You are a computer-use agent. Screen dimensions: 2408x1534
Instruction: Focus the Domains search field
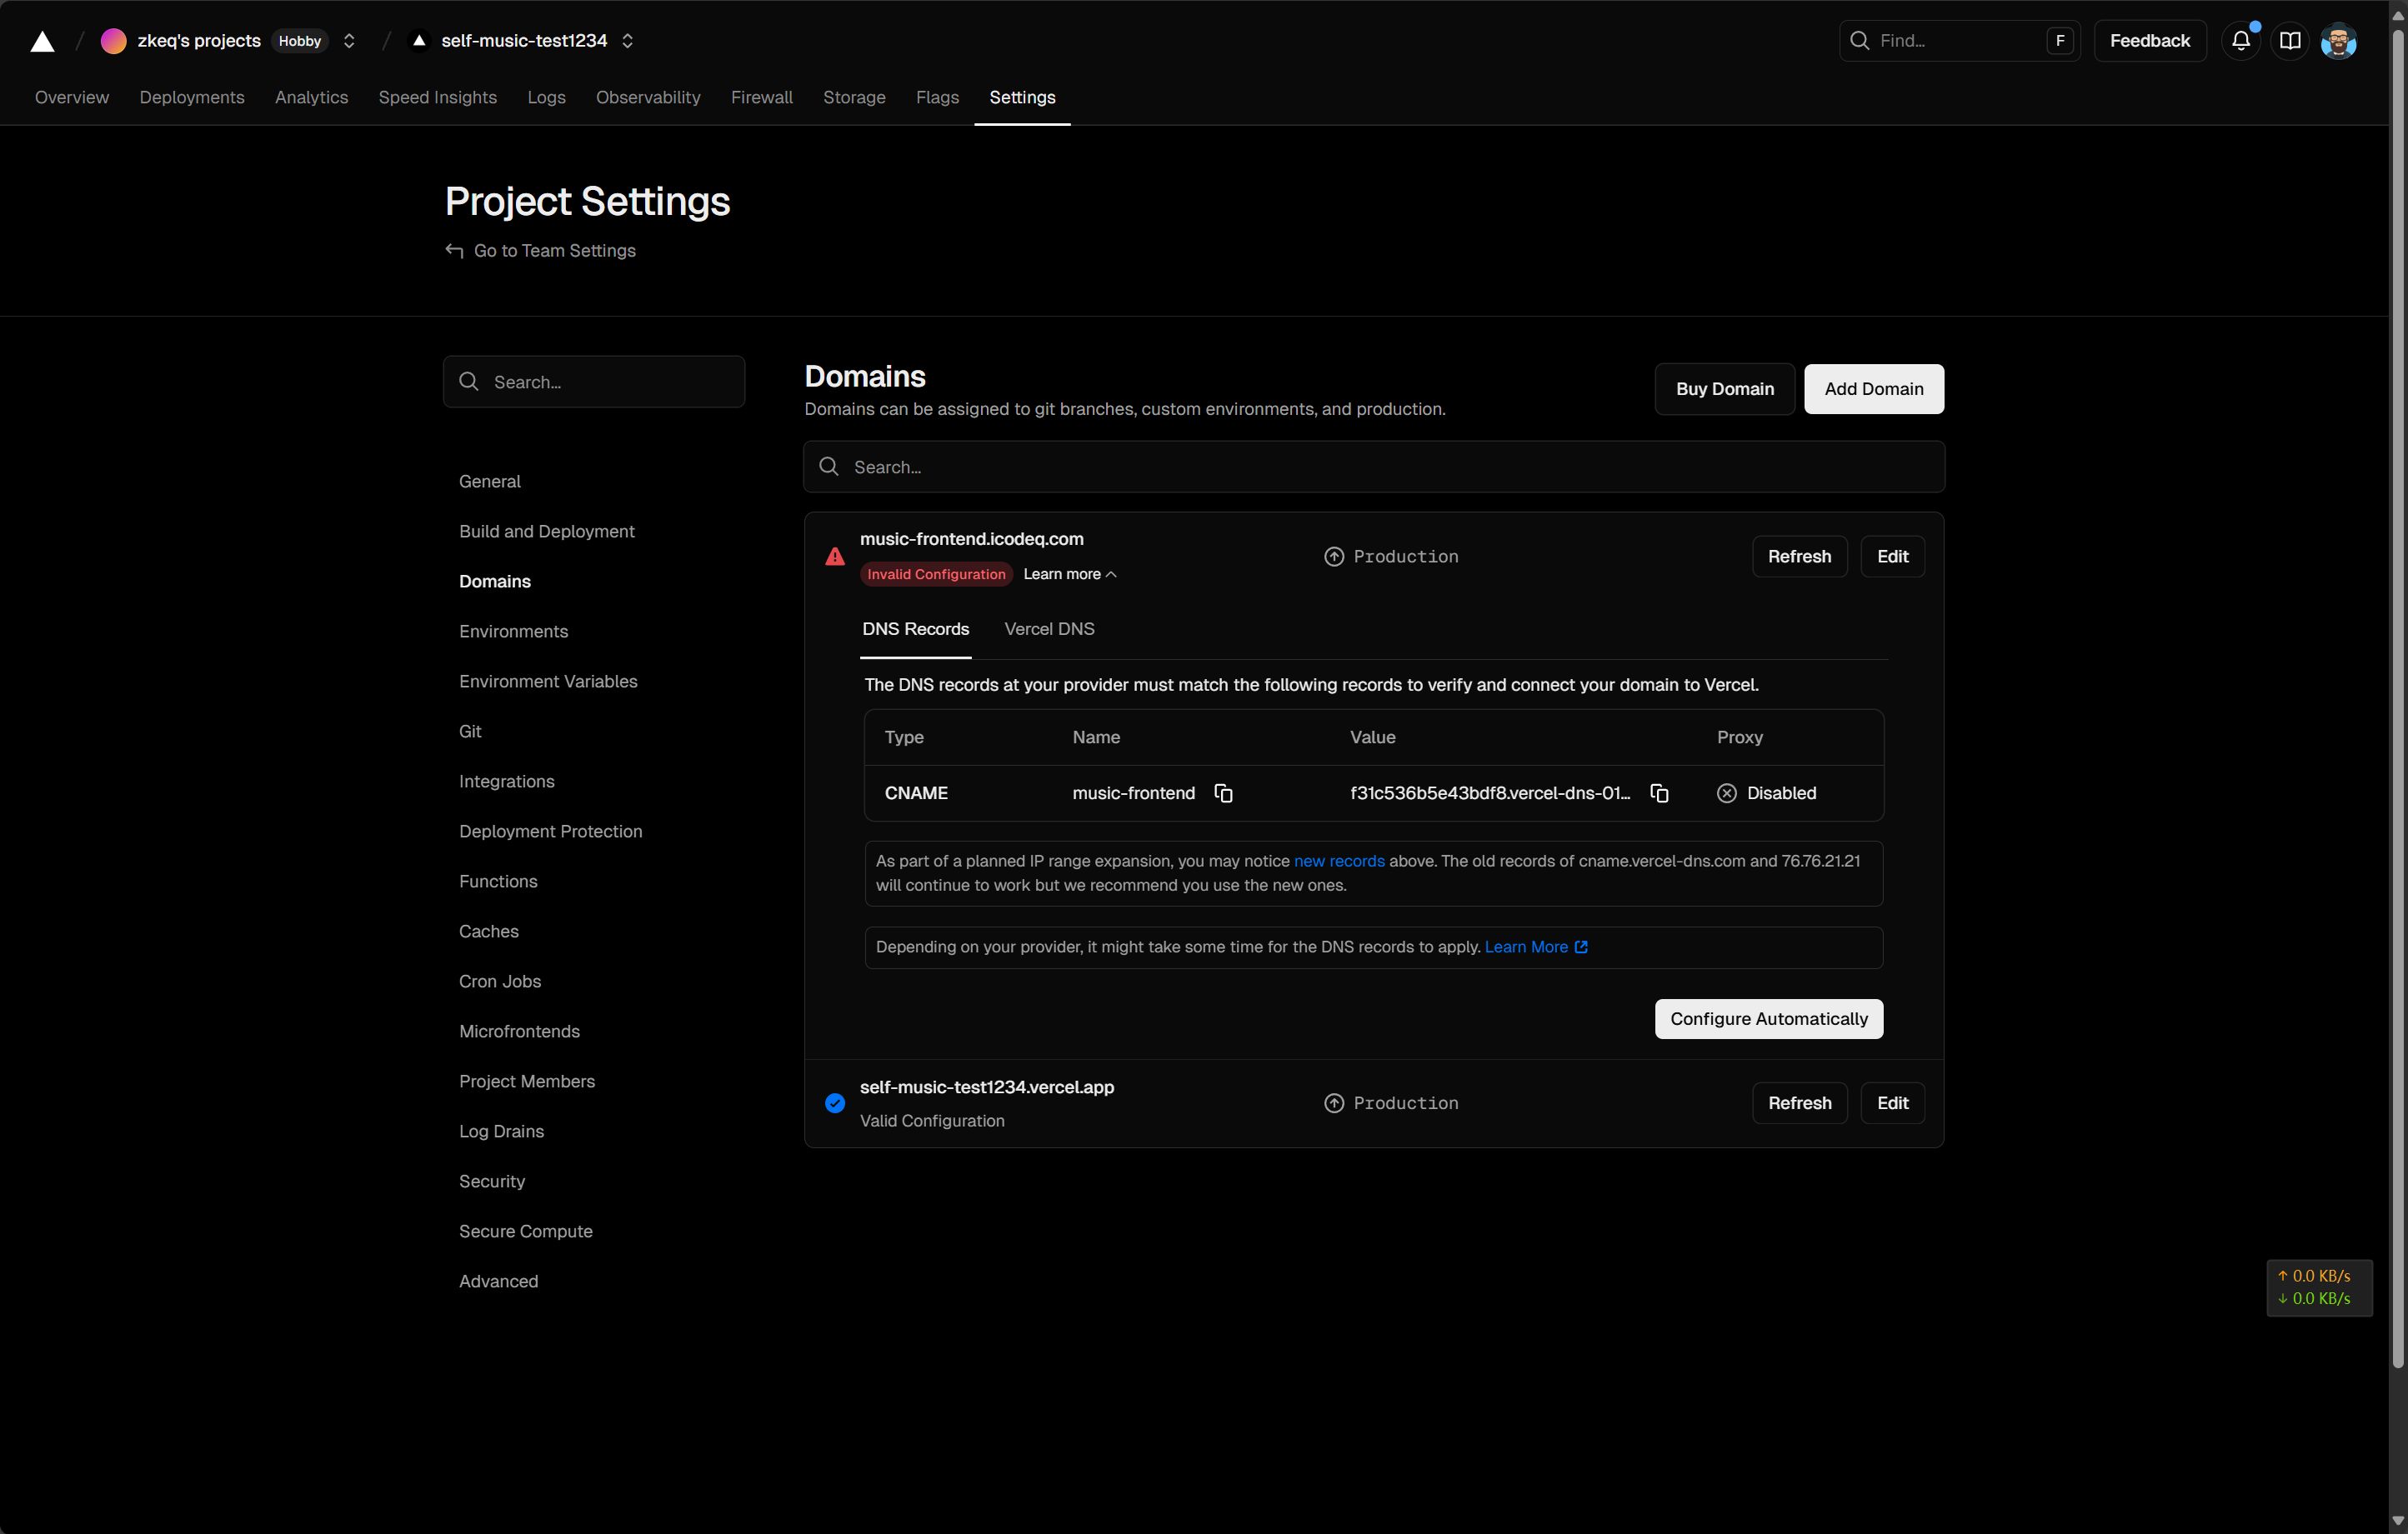(1373, 467)
